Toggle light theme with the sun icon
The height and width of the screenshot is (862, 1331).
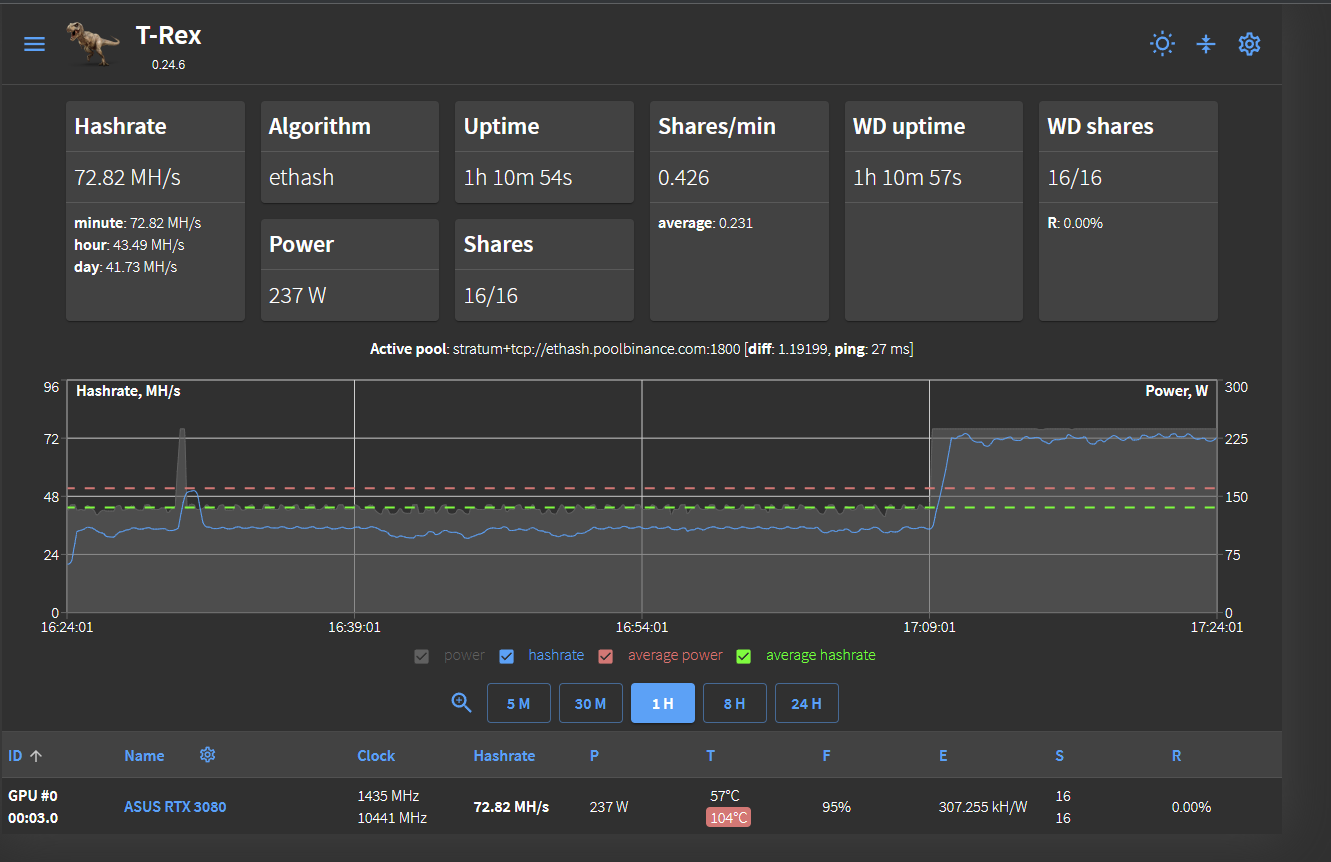(x=1162, y=44)
